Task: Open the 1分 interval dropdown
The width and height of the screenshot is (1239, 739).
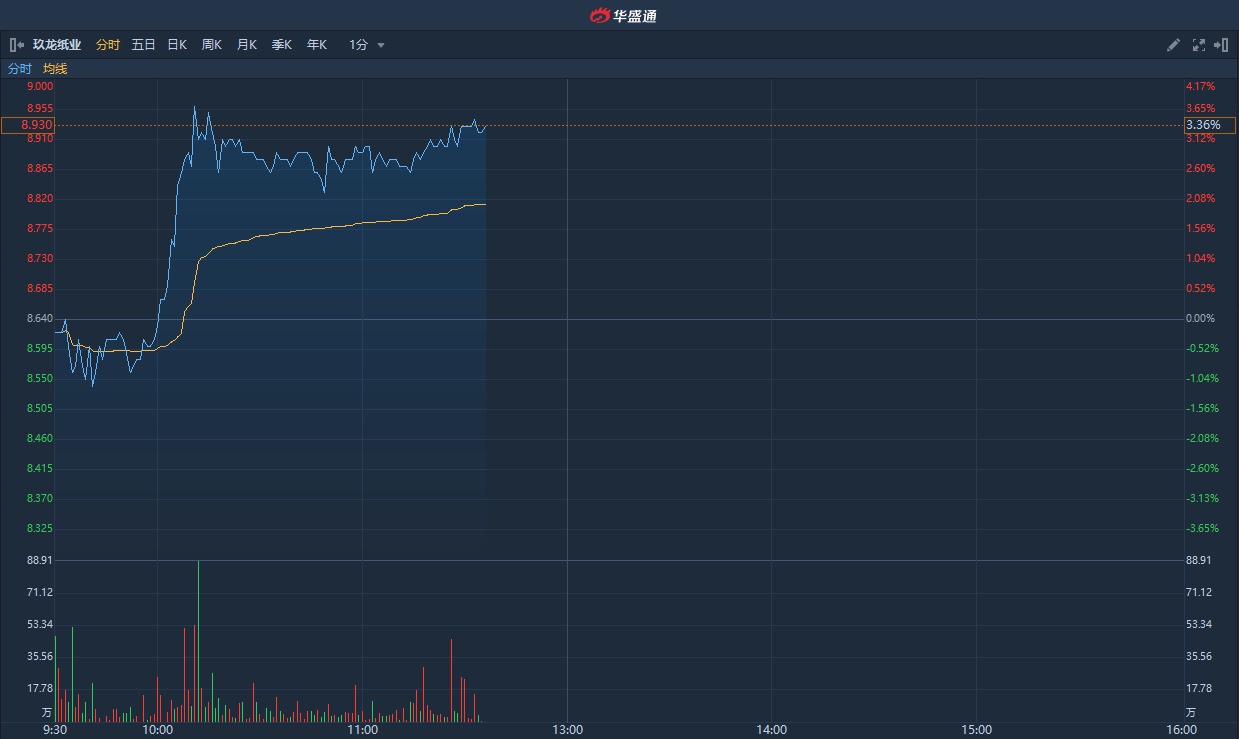Action: 367,45
